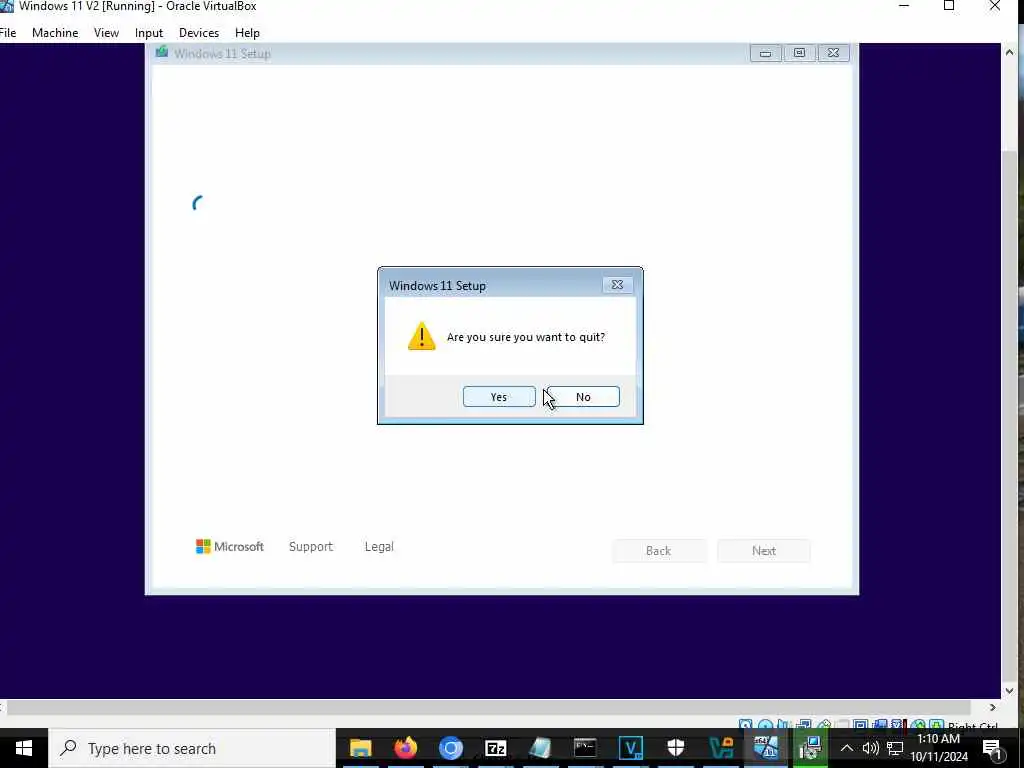
Task: Click the taskbar search box
Action: click(192, 748)
